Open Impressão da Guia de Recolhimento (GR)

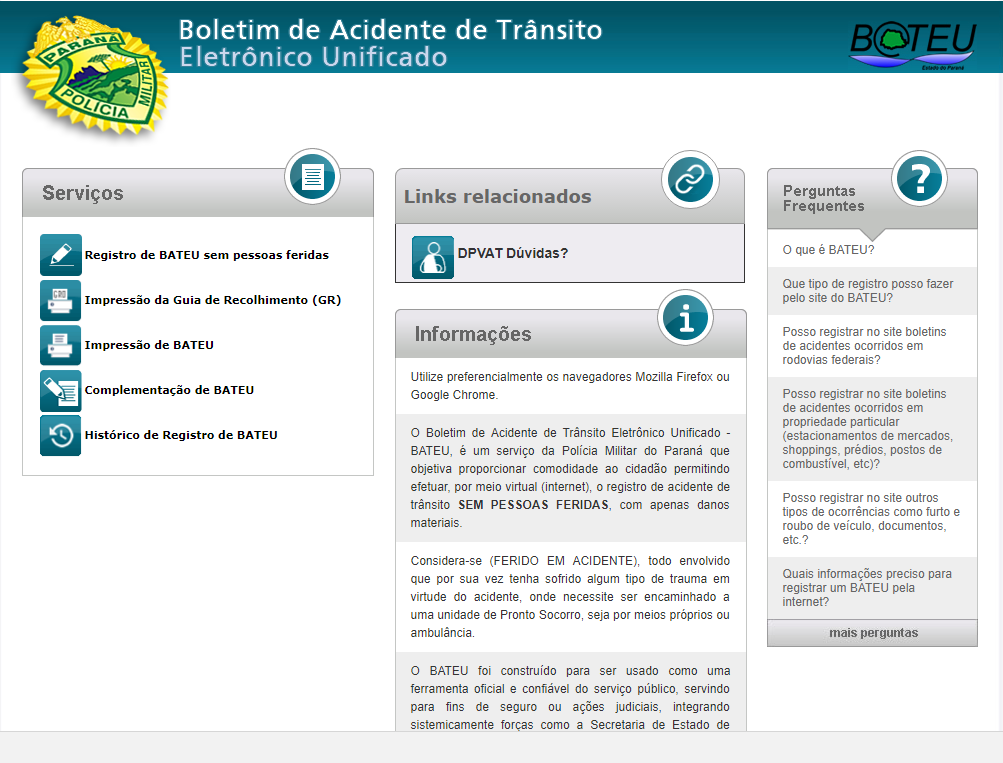tap(213, 300)
